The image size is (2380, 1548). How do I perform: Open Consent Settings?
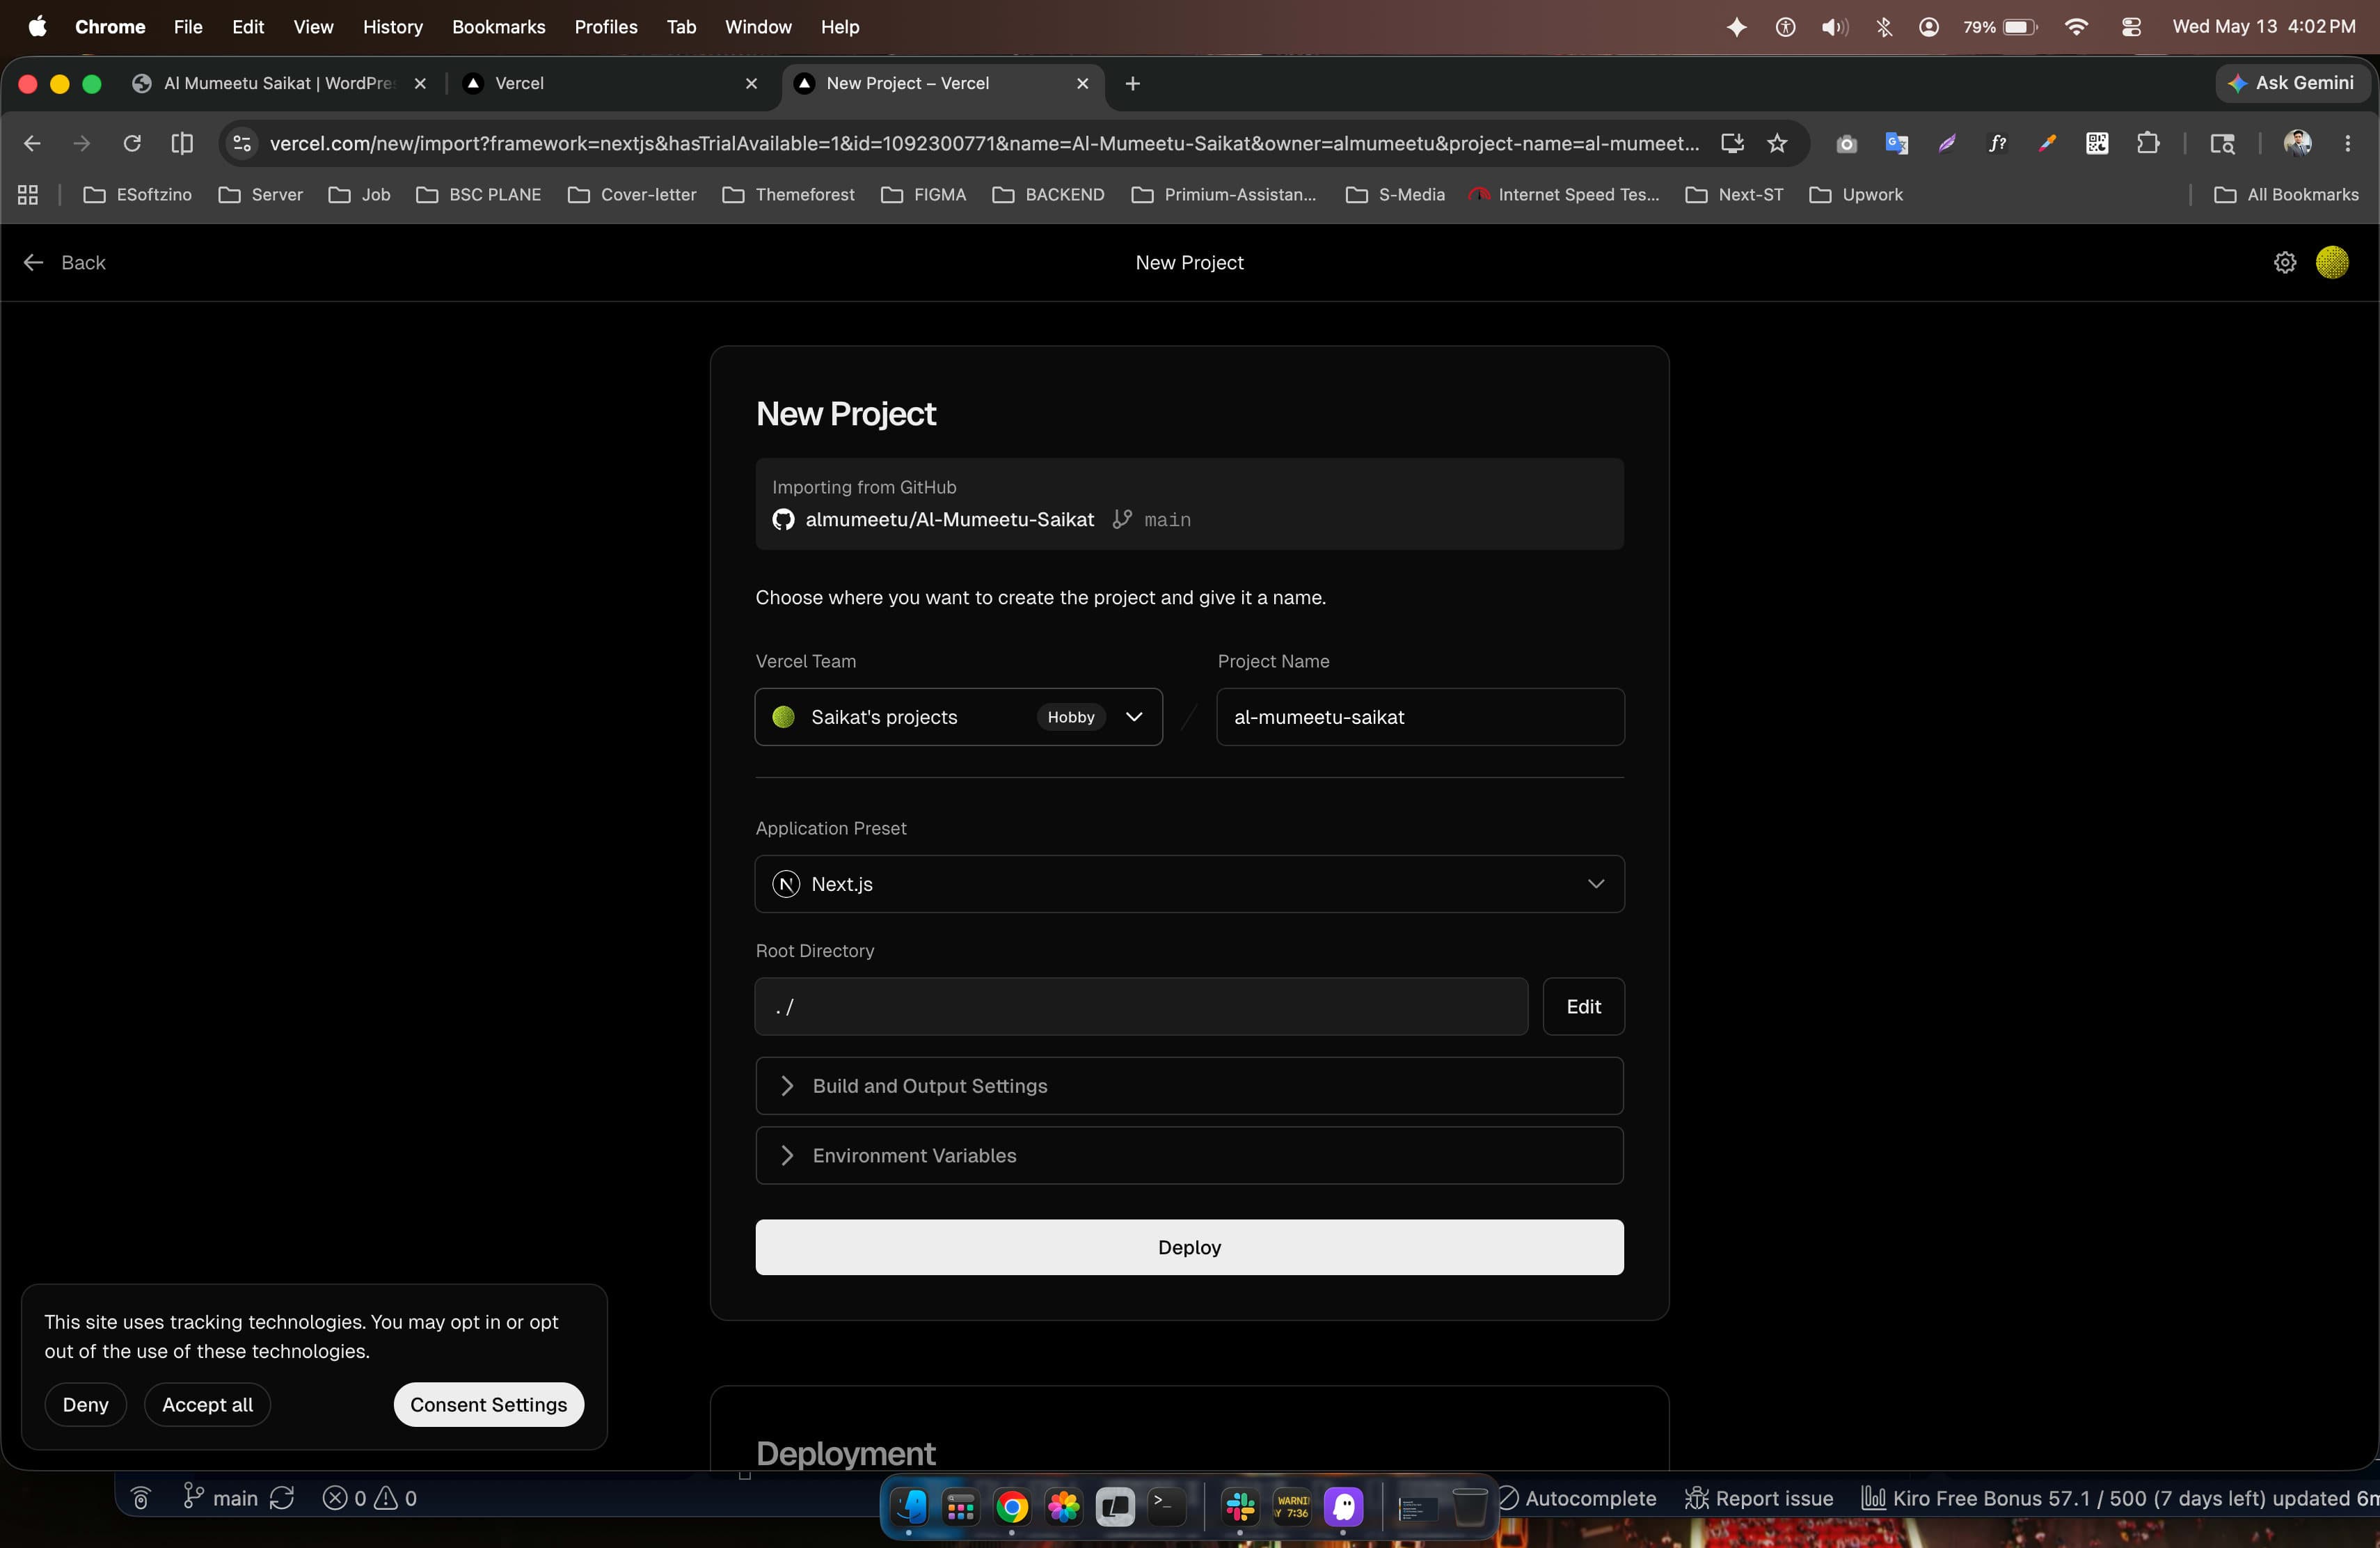tap(488, 1405)
